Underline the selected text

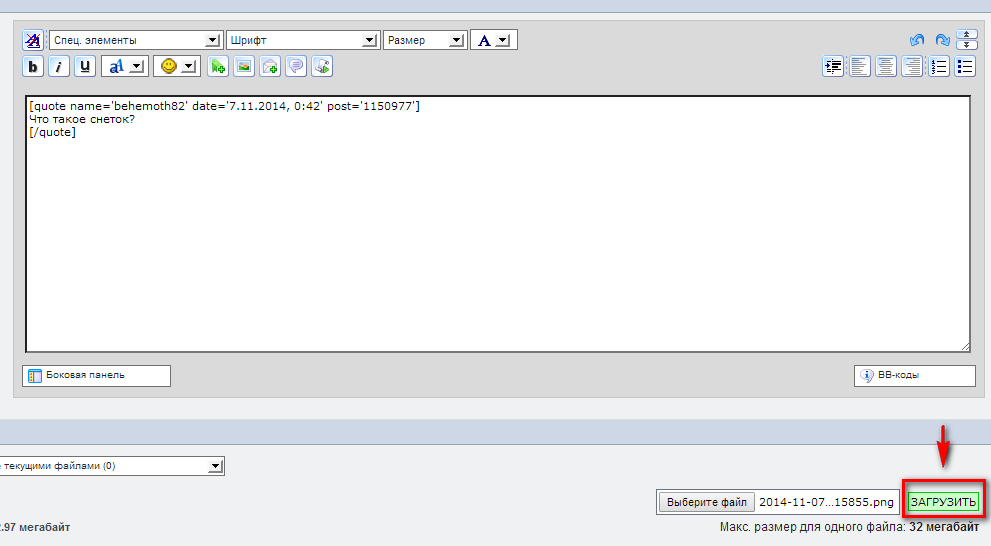85,67
